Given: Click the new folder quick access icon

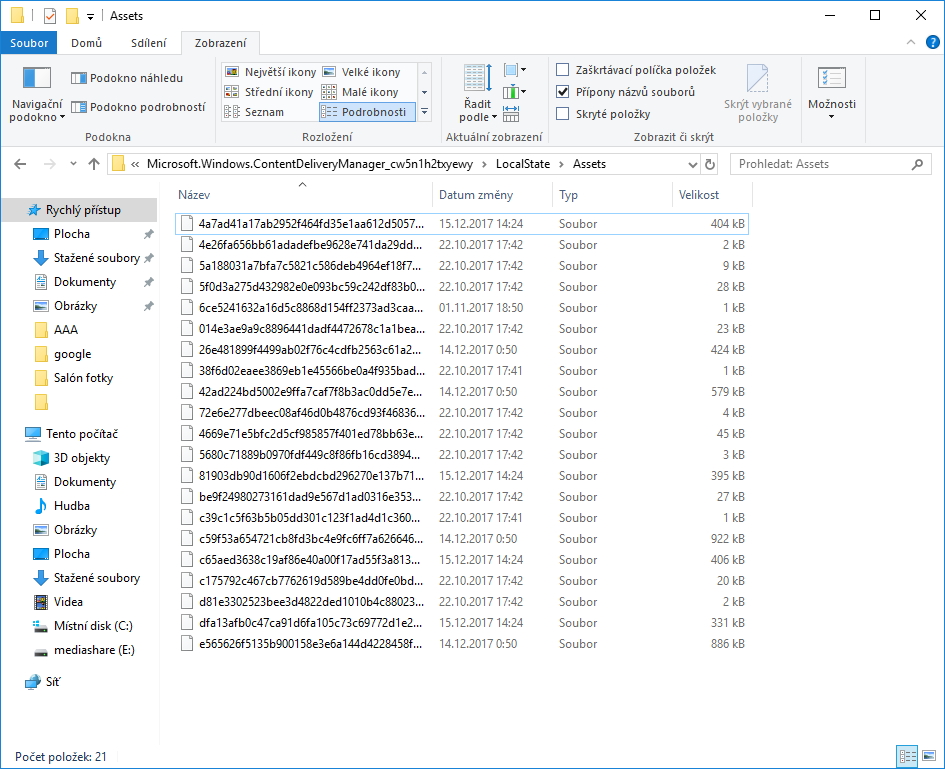Looking at the screenshot, I should pyautogui.click(x=72, y=16).
